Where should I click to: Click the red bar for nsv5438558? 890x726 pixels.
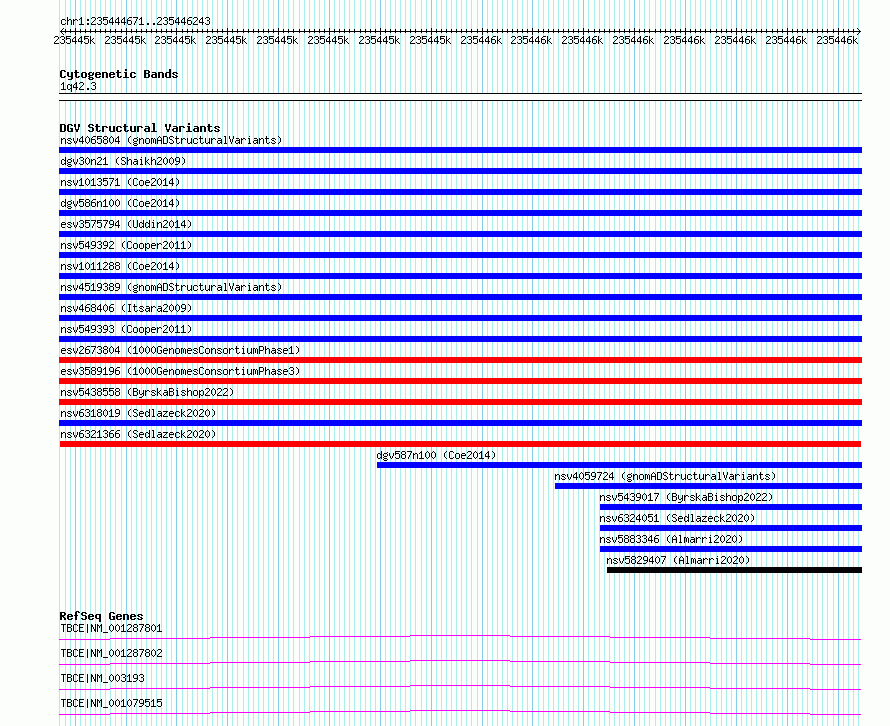[460, 402]
